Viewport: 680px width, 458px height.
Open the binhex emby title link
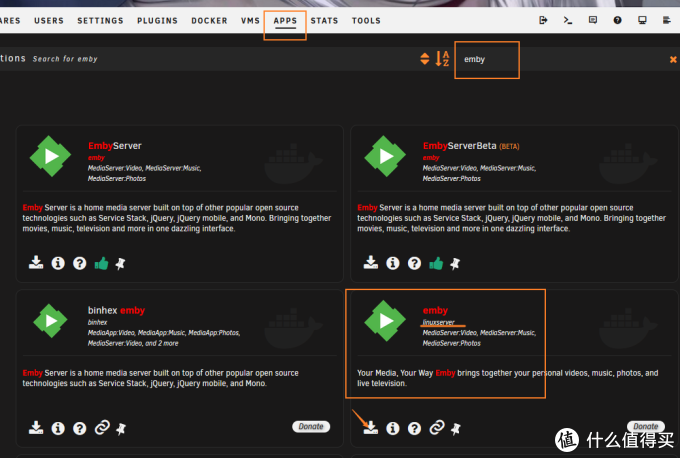tap(116, 311)
